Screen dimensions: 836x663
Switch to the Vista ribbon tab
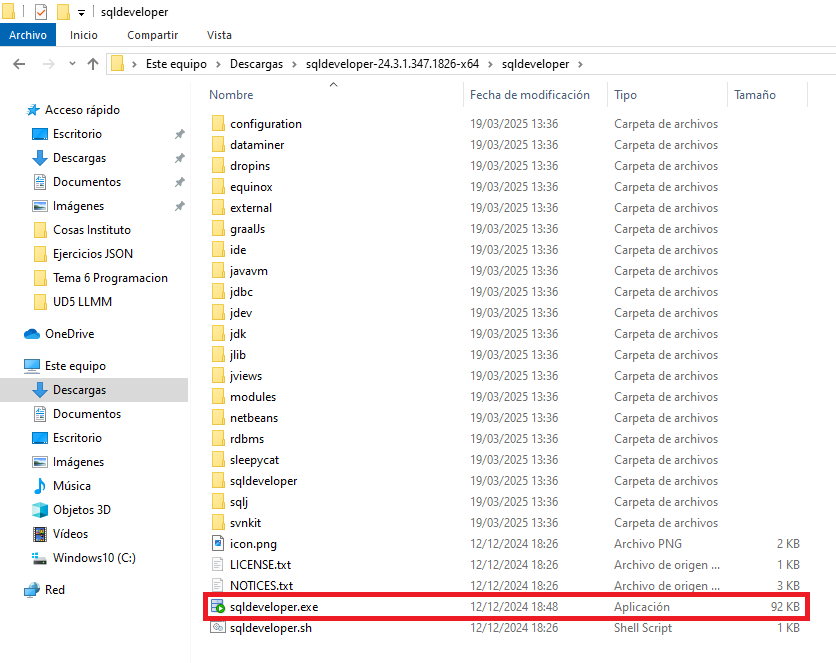(219, 35)
